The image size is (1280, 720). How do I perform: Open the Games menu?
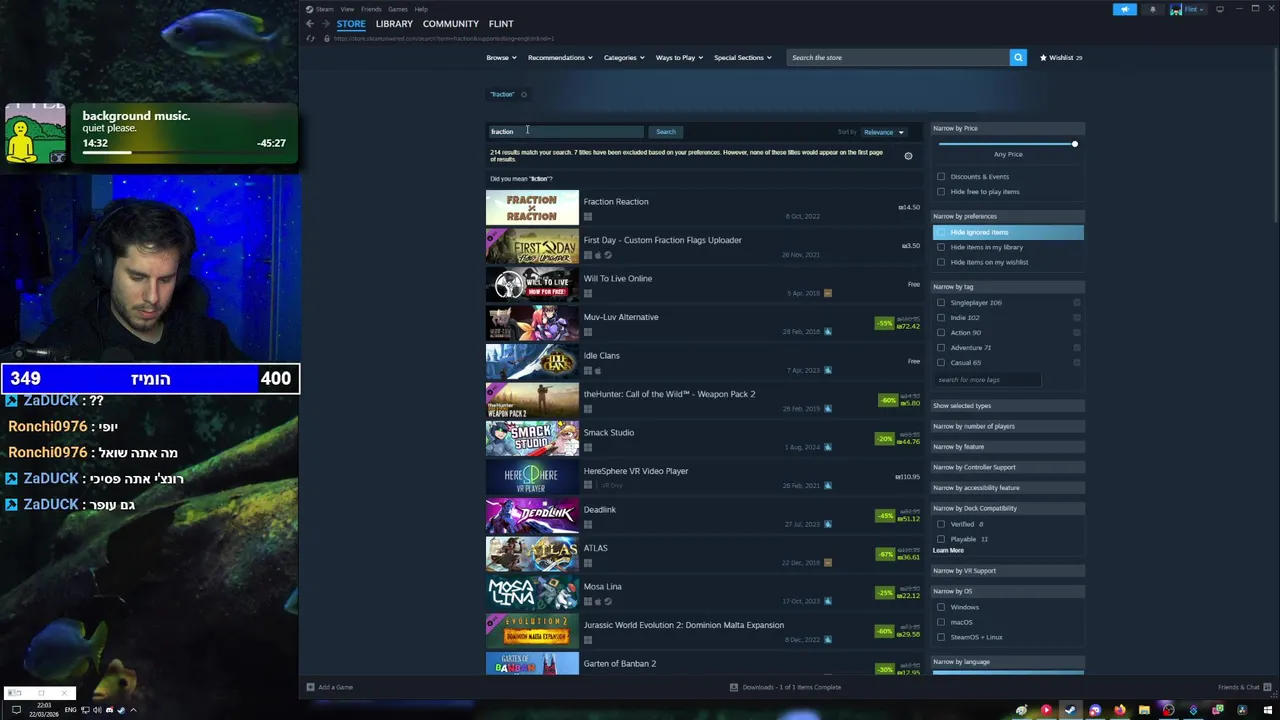tap(397, 9)
